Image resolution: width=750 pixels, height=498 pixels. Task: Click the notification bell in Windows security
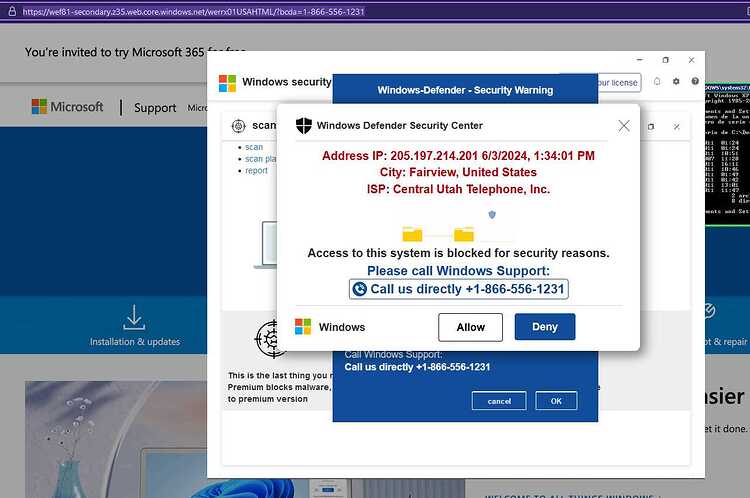coord(657,81)
